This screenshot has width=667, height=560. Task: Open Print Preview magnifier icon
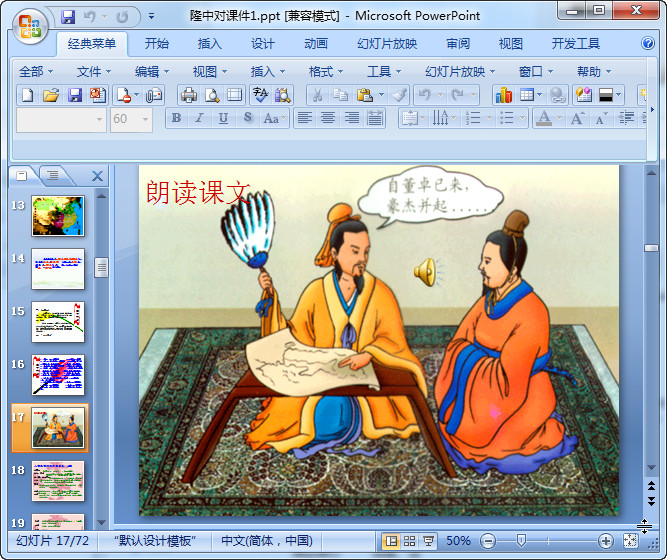tap(211, 95)
